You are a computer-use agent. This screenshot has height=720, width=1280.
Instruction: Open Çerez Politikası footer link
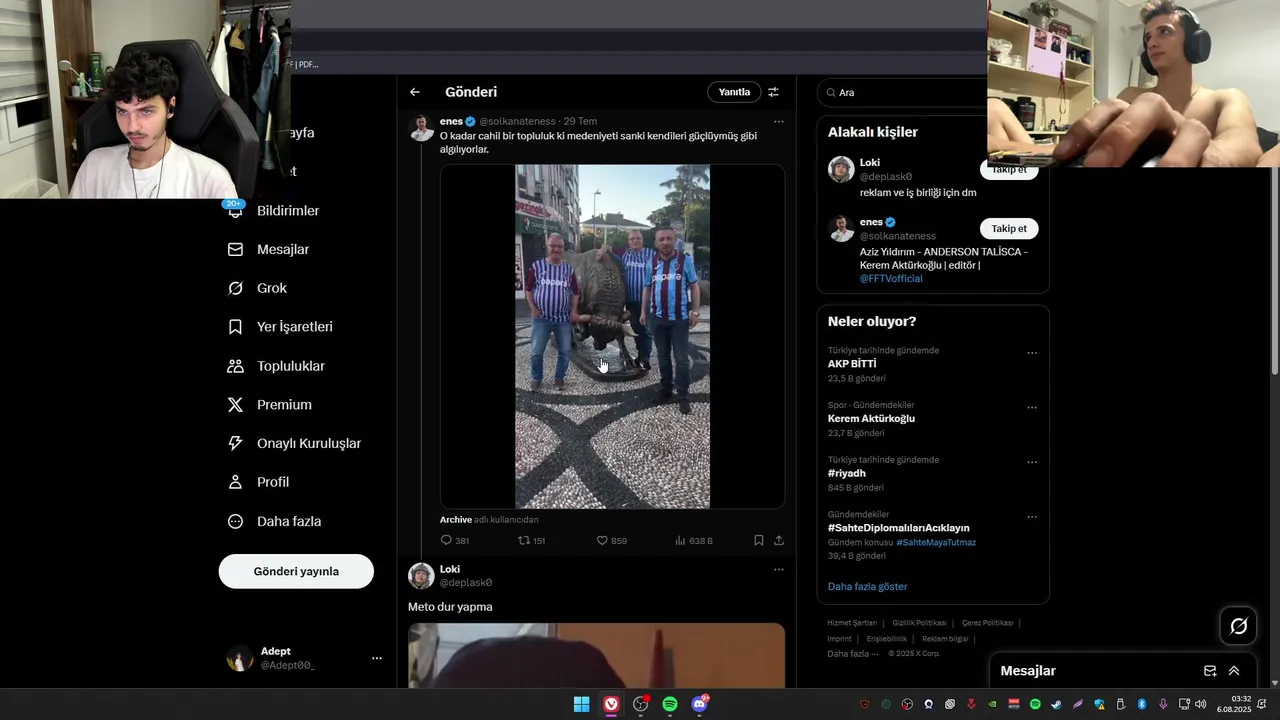(x=987, y=623)
